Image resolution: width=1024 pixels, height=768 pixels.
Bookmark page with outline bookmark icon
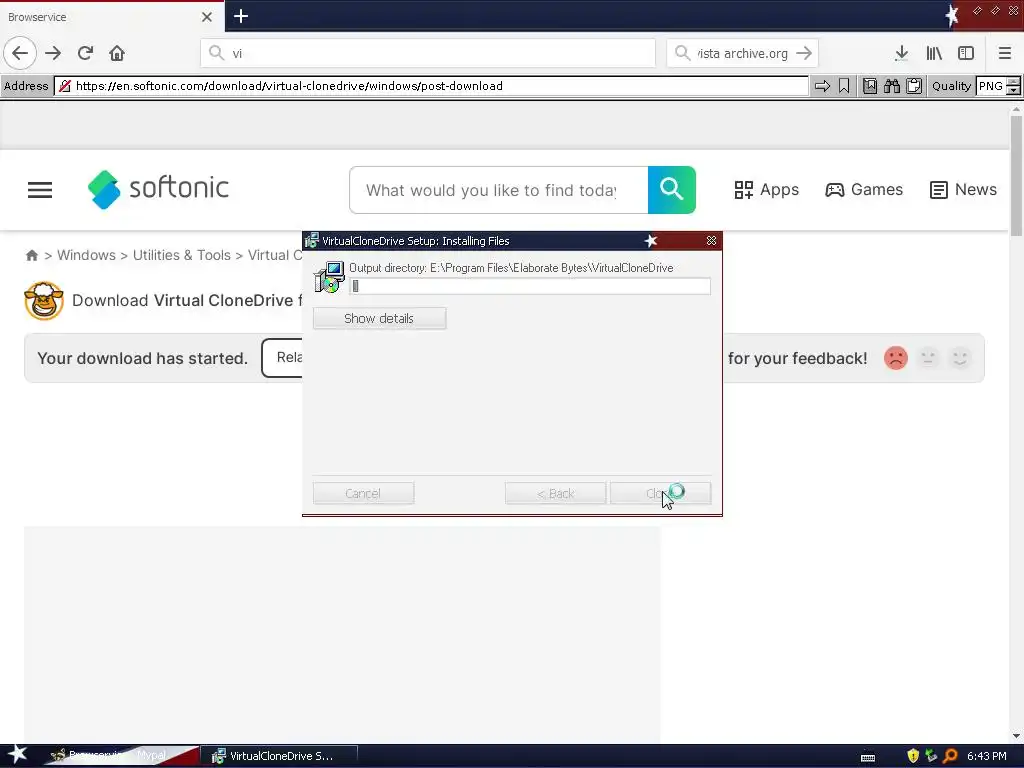(844, 86)
